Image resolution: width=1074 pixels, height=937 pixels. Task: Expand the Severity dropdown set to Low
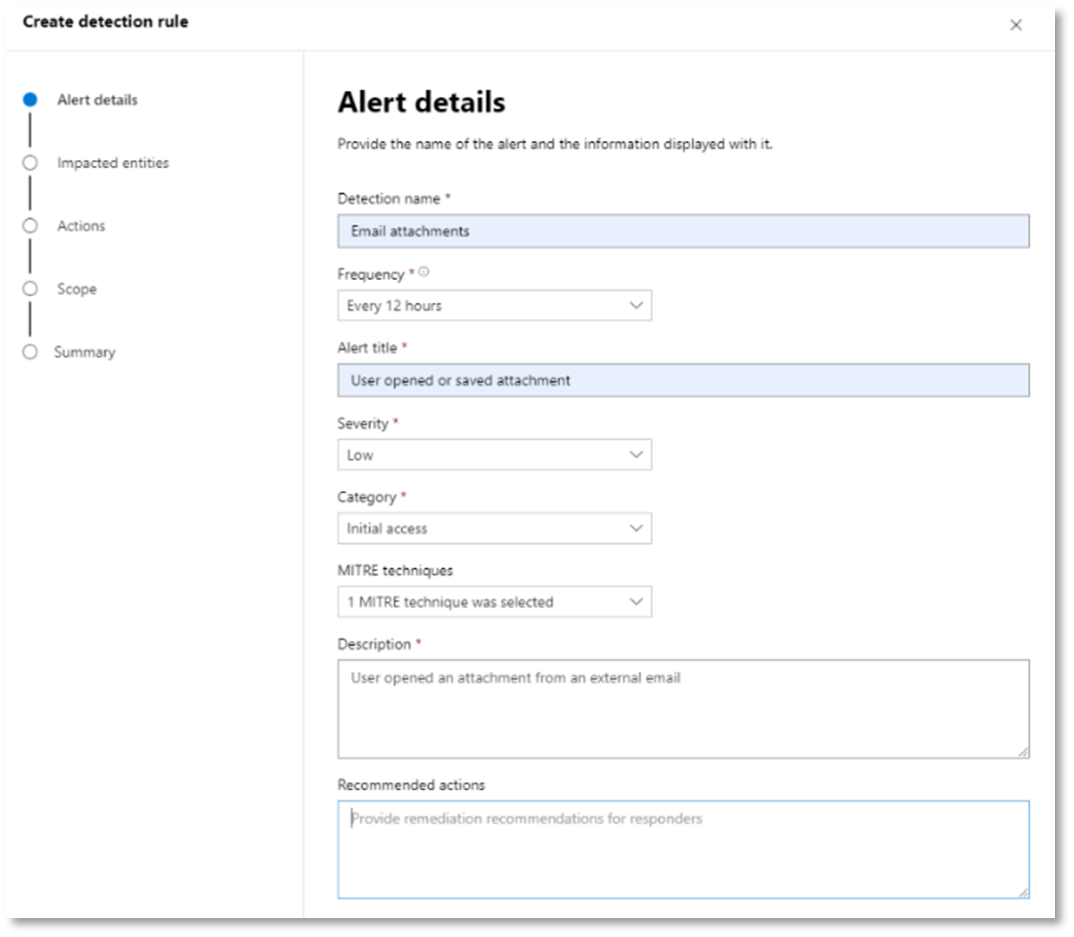pyautogui.click(x=495, y=455)
